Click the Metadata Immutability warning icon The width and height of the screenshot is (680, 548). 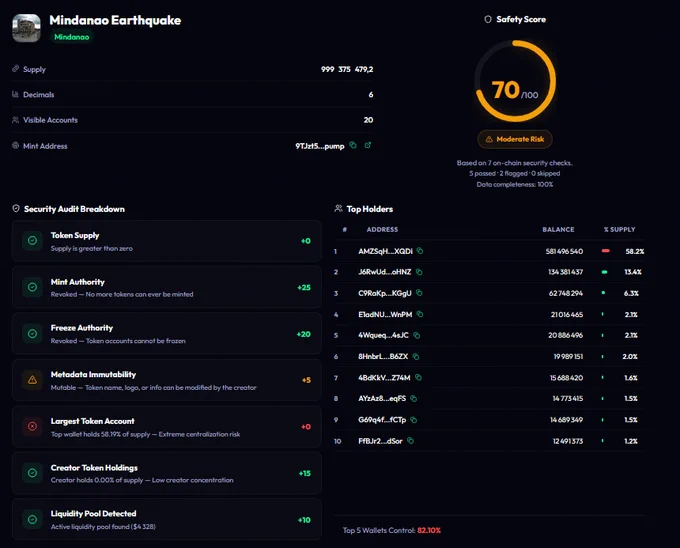32,380
